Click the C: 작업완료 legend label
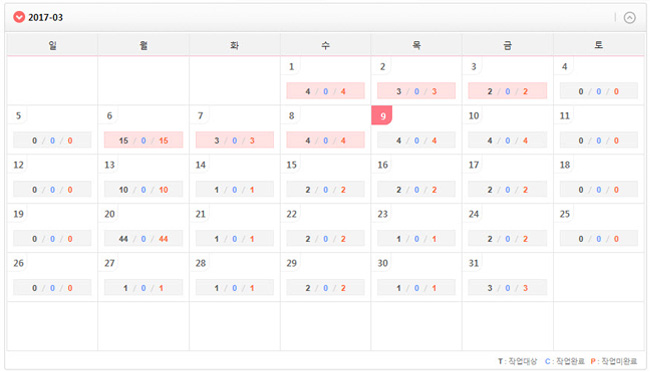The width and height of the screenshot is (650, 372). coord(565,361)
